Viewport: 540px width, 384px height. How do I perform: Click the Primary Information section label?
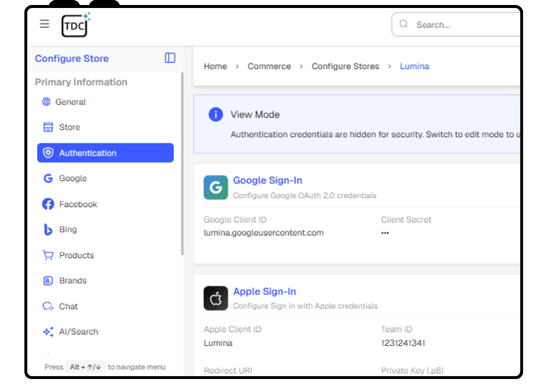click(81, 82)
